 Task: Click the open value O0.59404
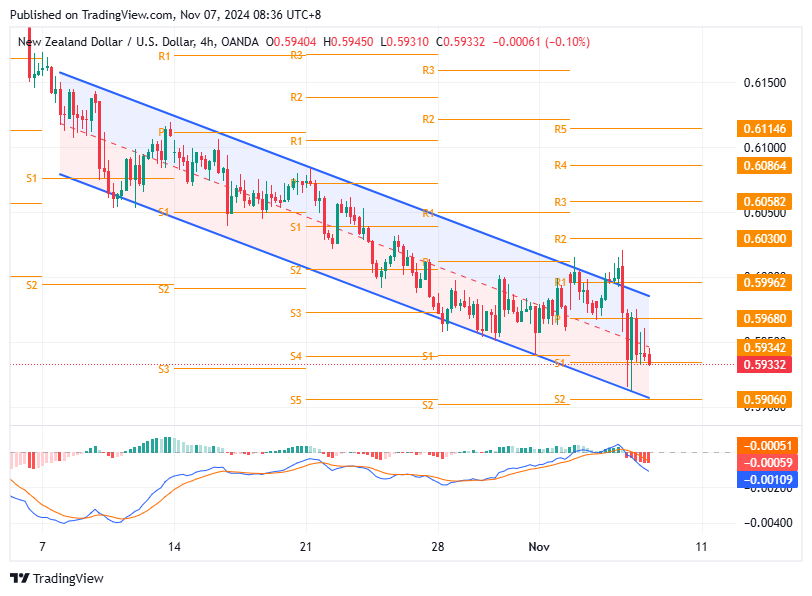[291, 42]
